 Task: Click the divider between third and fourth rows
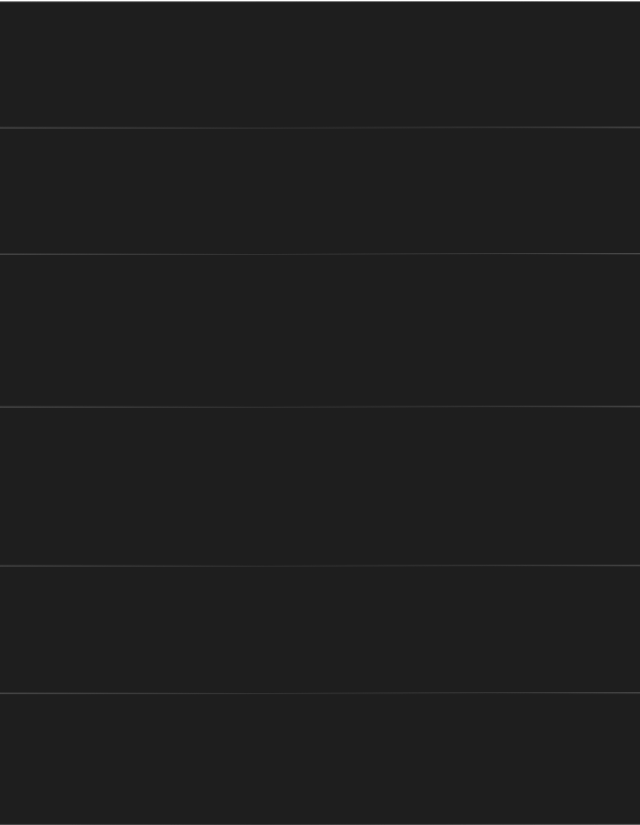pyautogui.click(x=320, y=406)
